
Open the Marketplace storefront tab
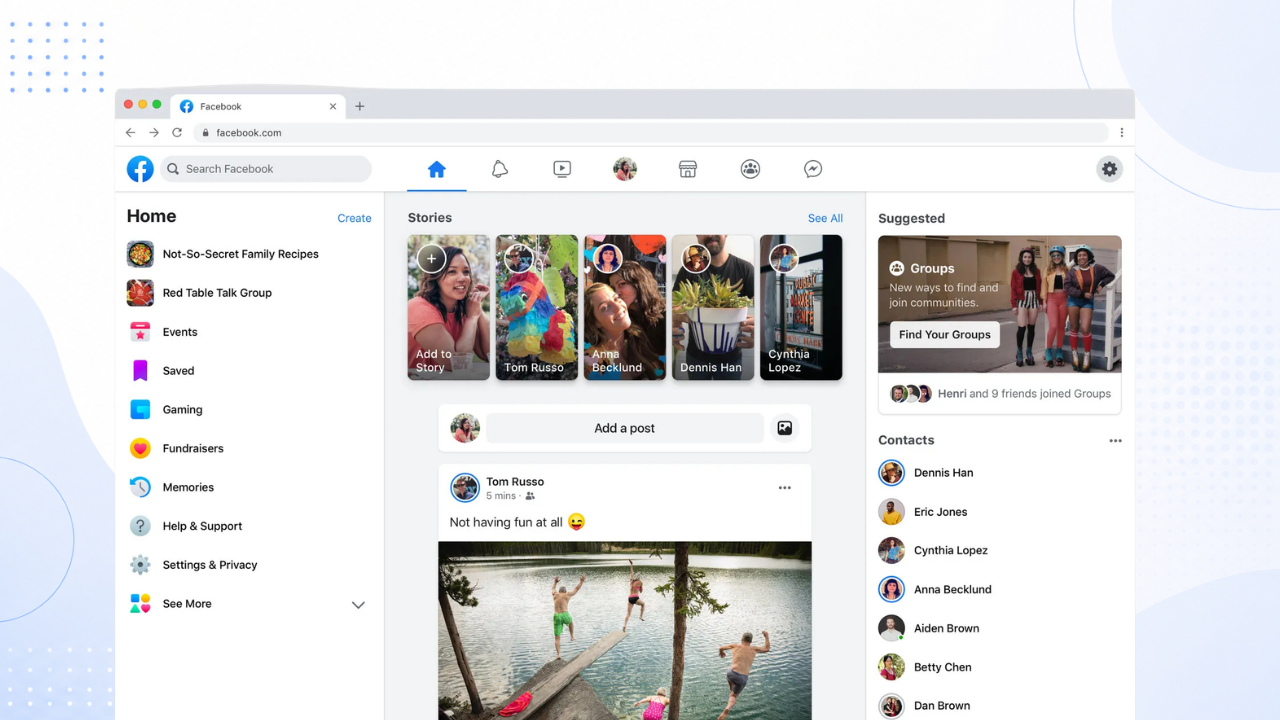click(x=688, y=170)
